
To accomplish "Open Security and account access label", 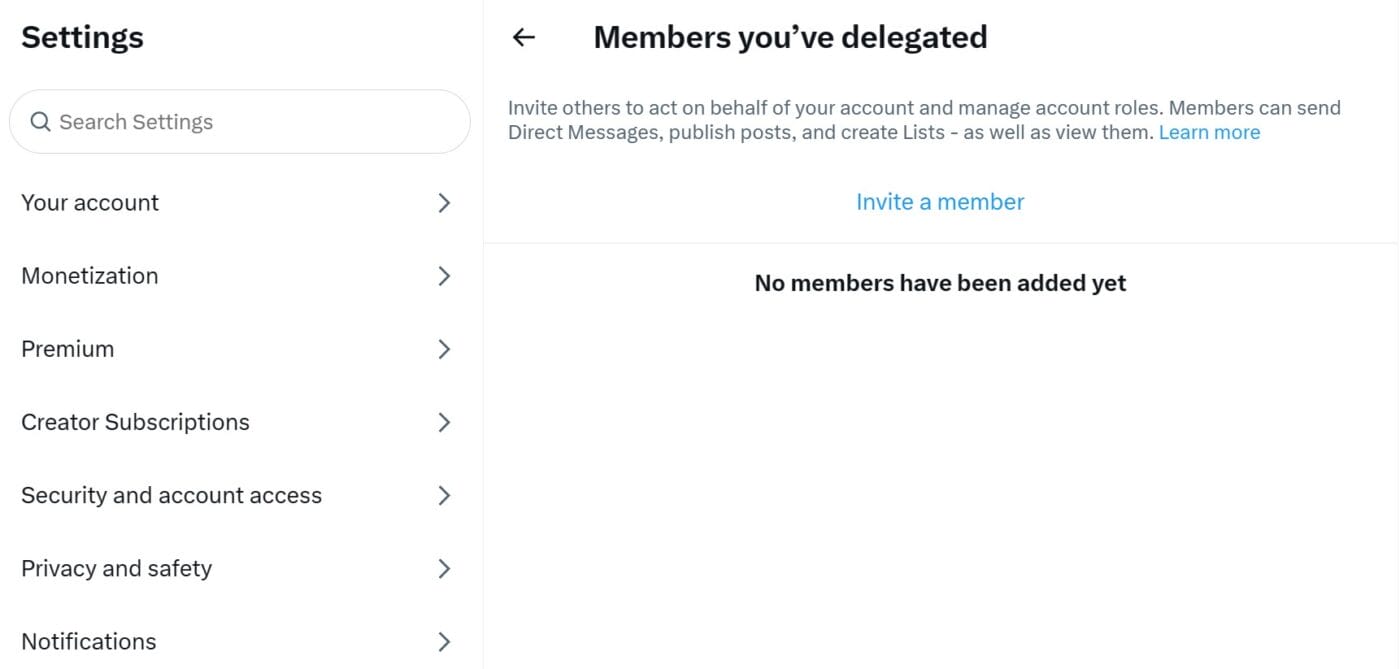I will click(171, 495).
